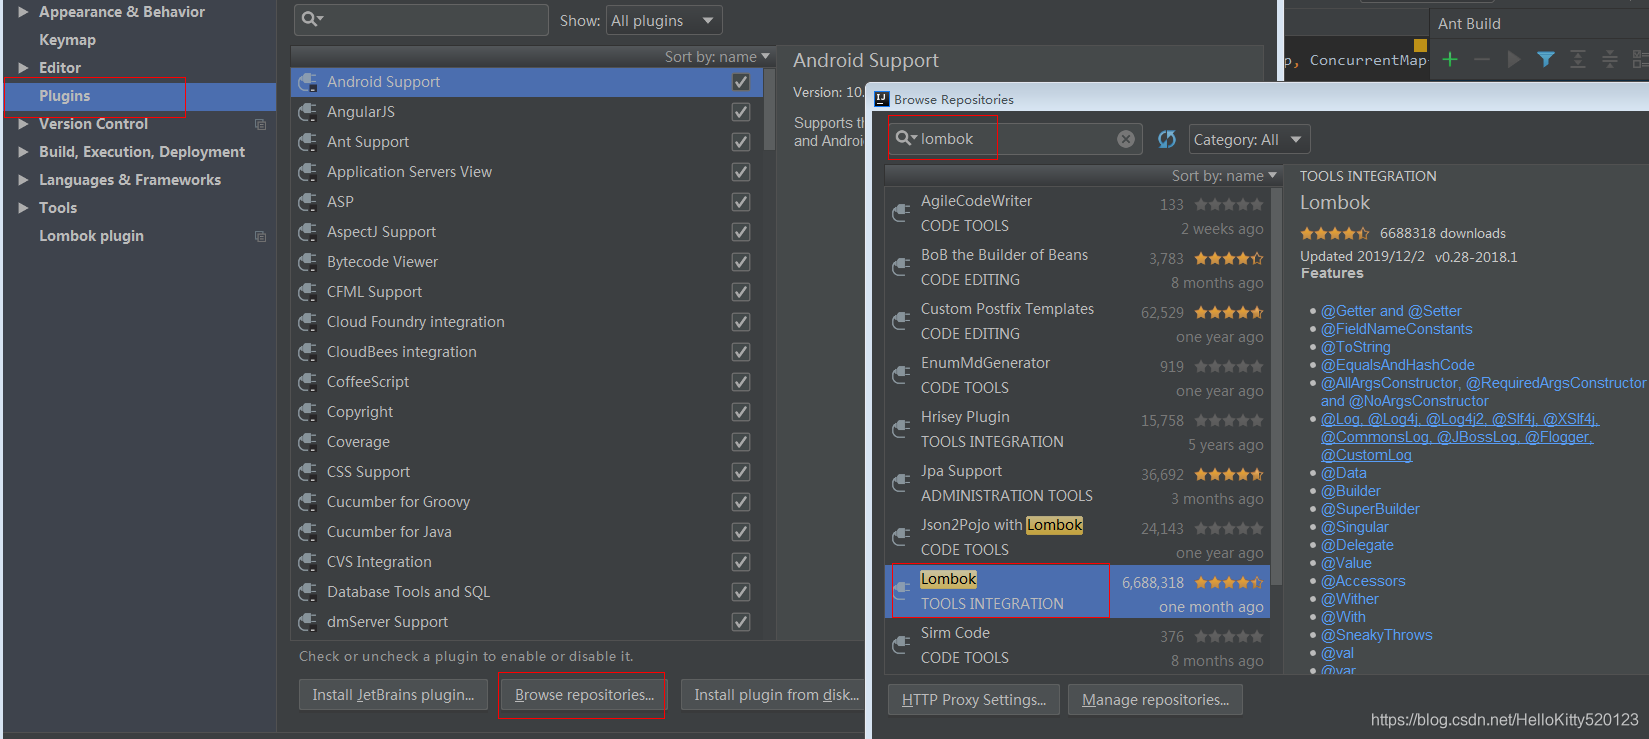Toggle the ASP plugin checkbox

pos(741,202)
